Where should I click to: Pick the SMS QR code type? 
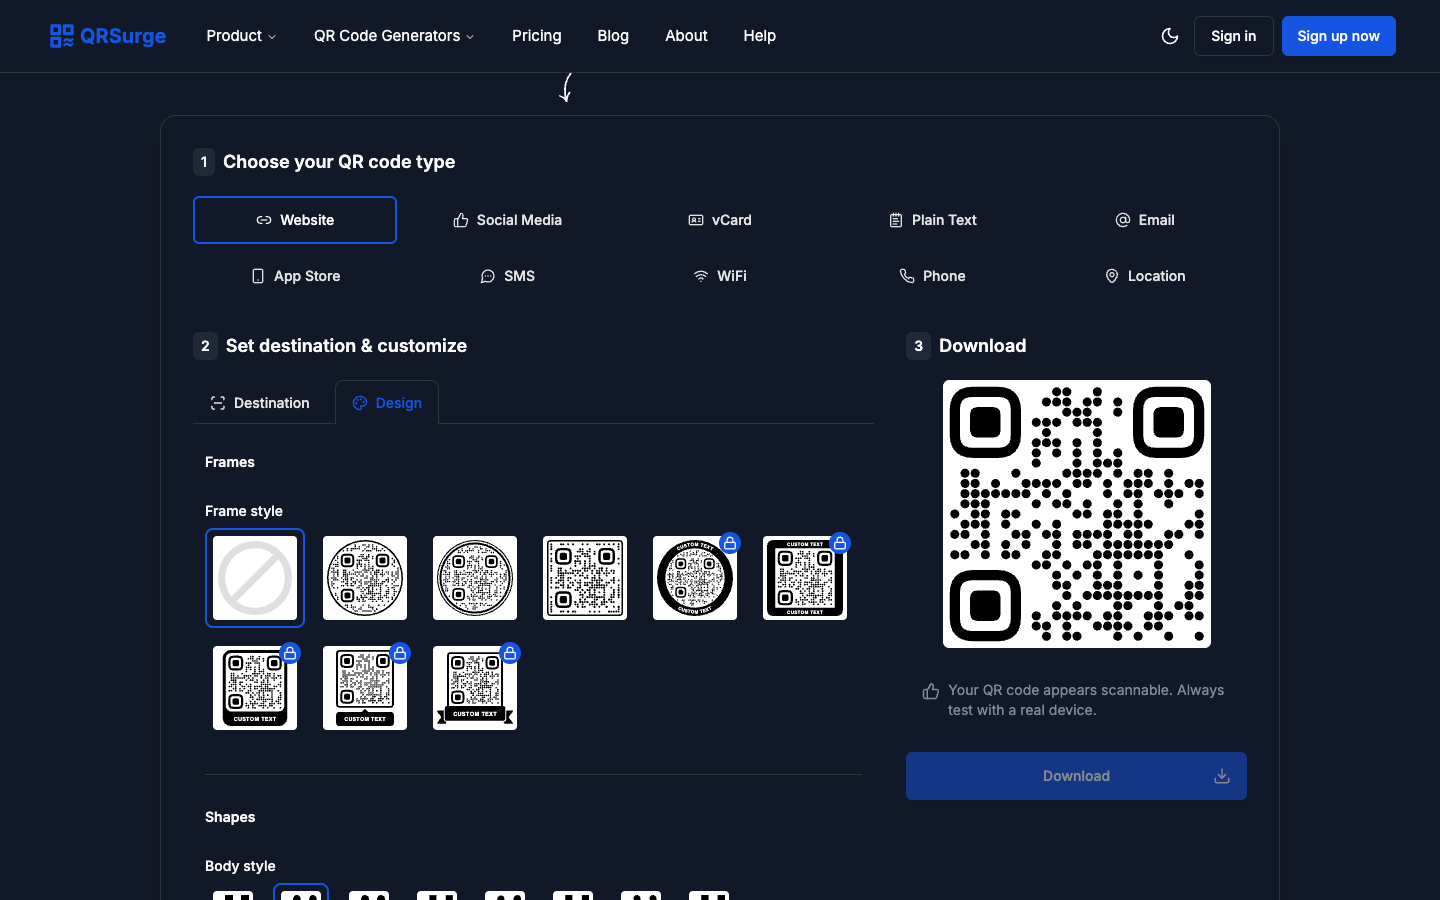[507, 276]
